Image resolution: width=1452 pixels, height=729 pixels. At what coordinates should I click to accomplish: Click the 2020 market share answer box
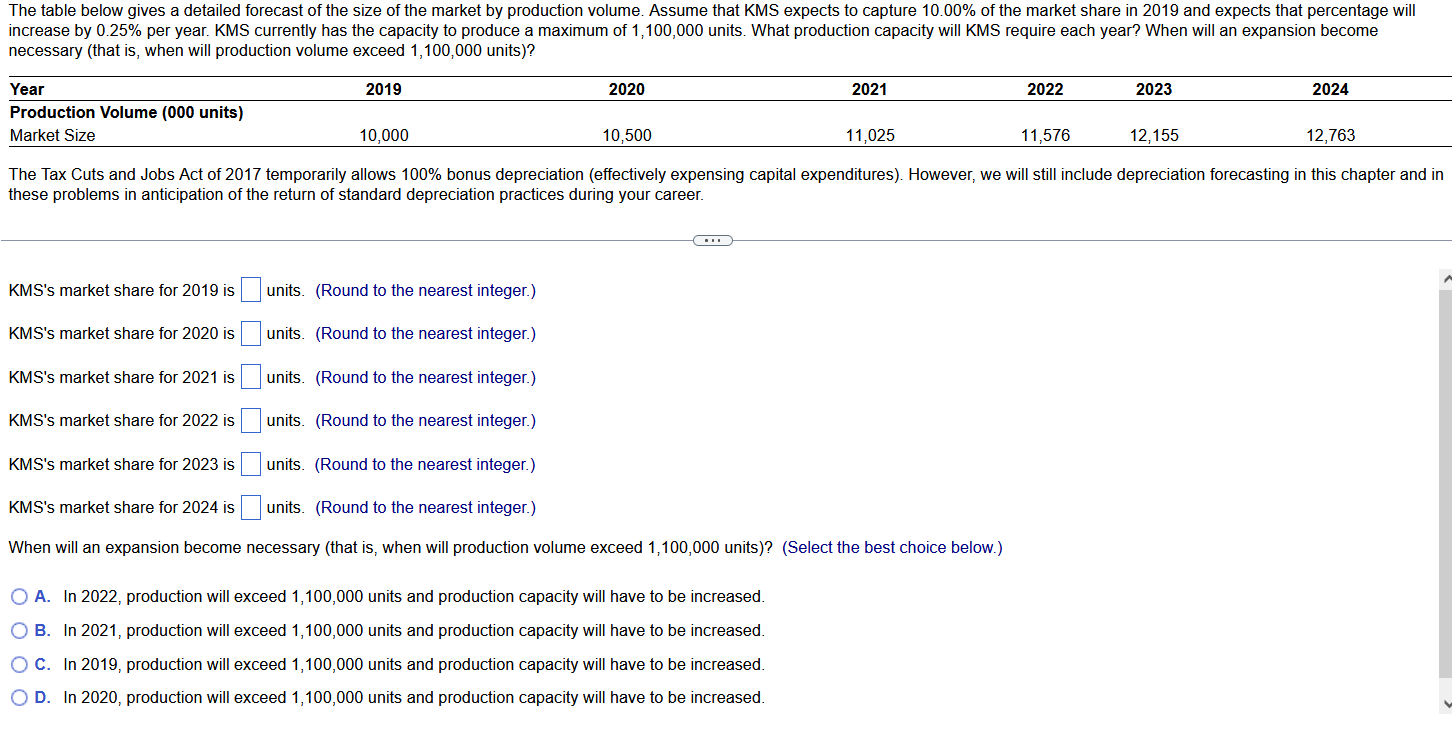pos(251,333)
